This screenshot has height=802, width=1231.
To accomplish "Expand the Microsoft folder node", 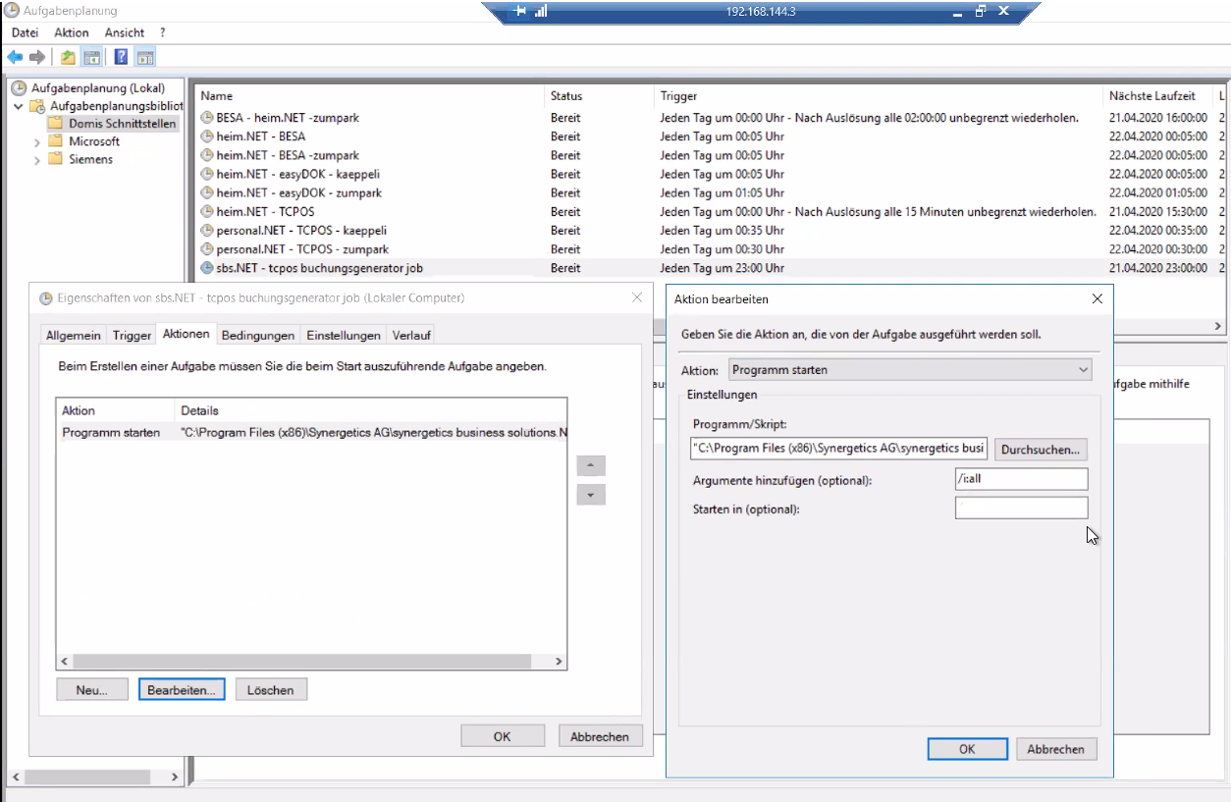I will pyautogui.click(x=37, y=142).
